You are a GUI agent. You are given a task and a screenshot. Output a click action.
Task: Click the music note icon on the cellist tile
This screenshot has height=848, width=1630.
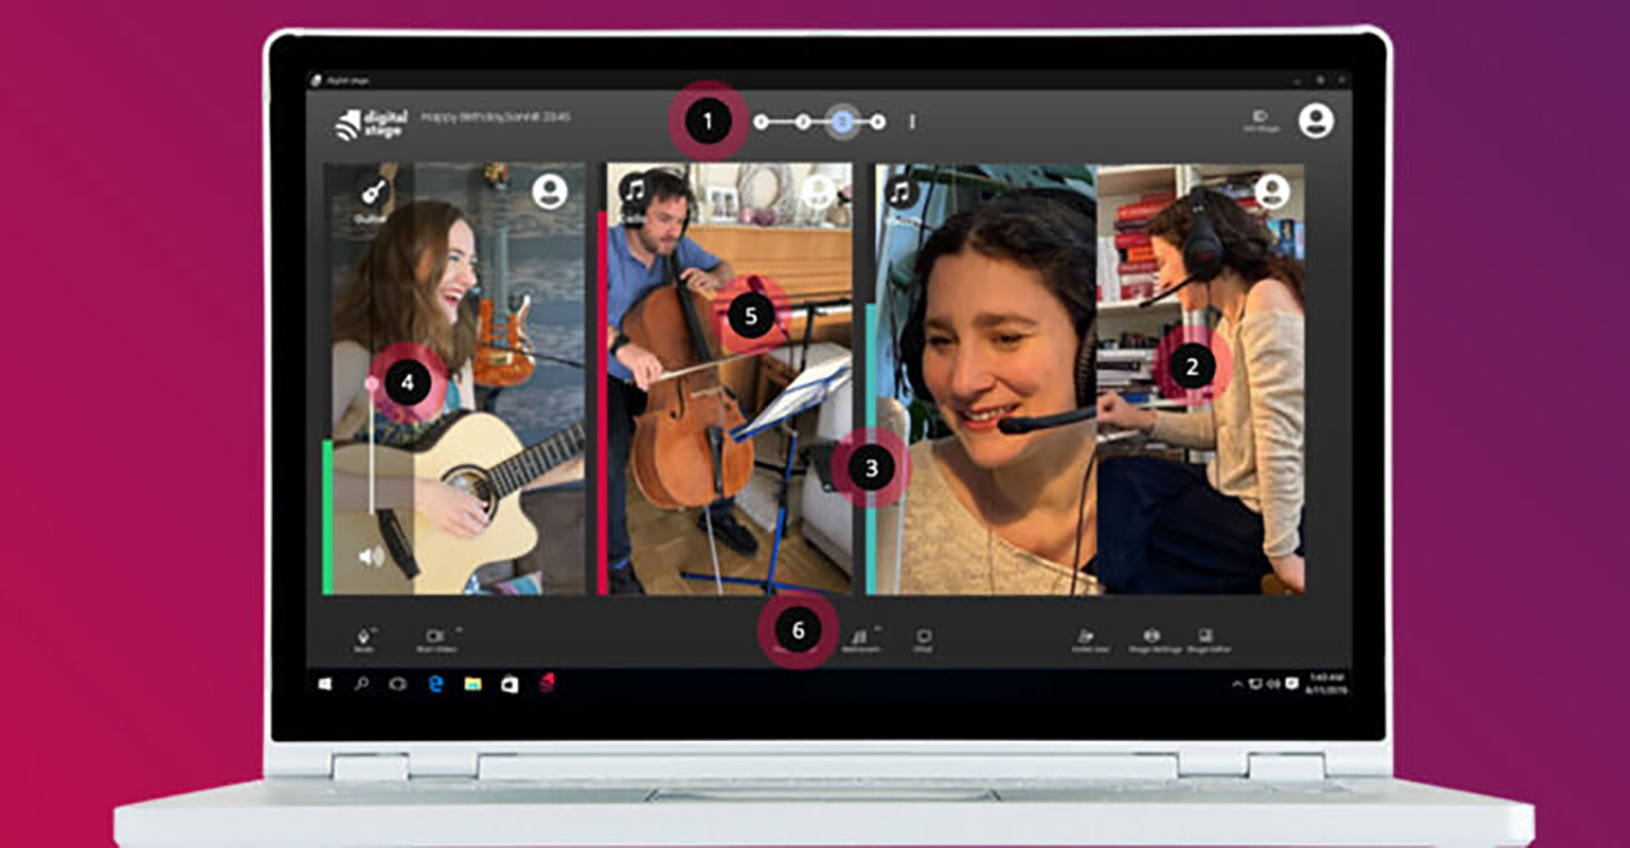634,188
